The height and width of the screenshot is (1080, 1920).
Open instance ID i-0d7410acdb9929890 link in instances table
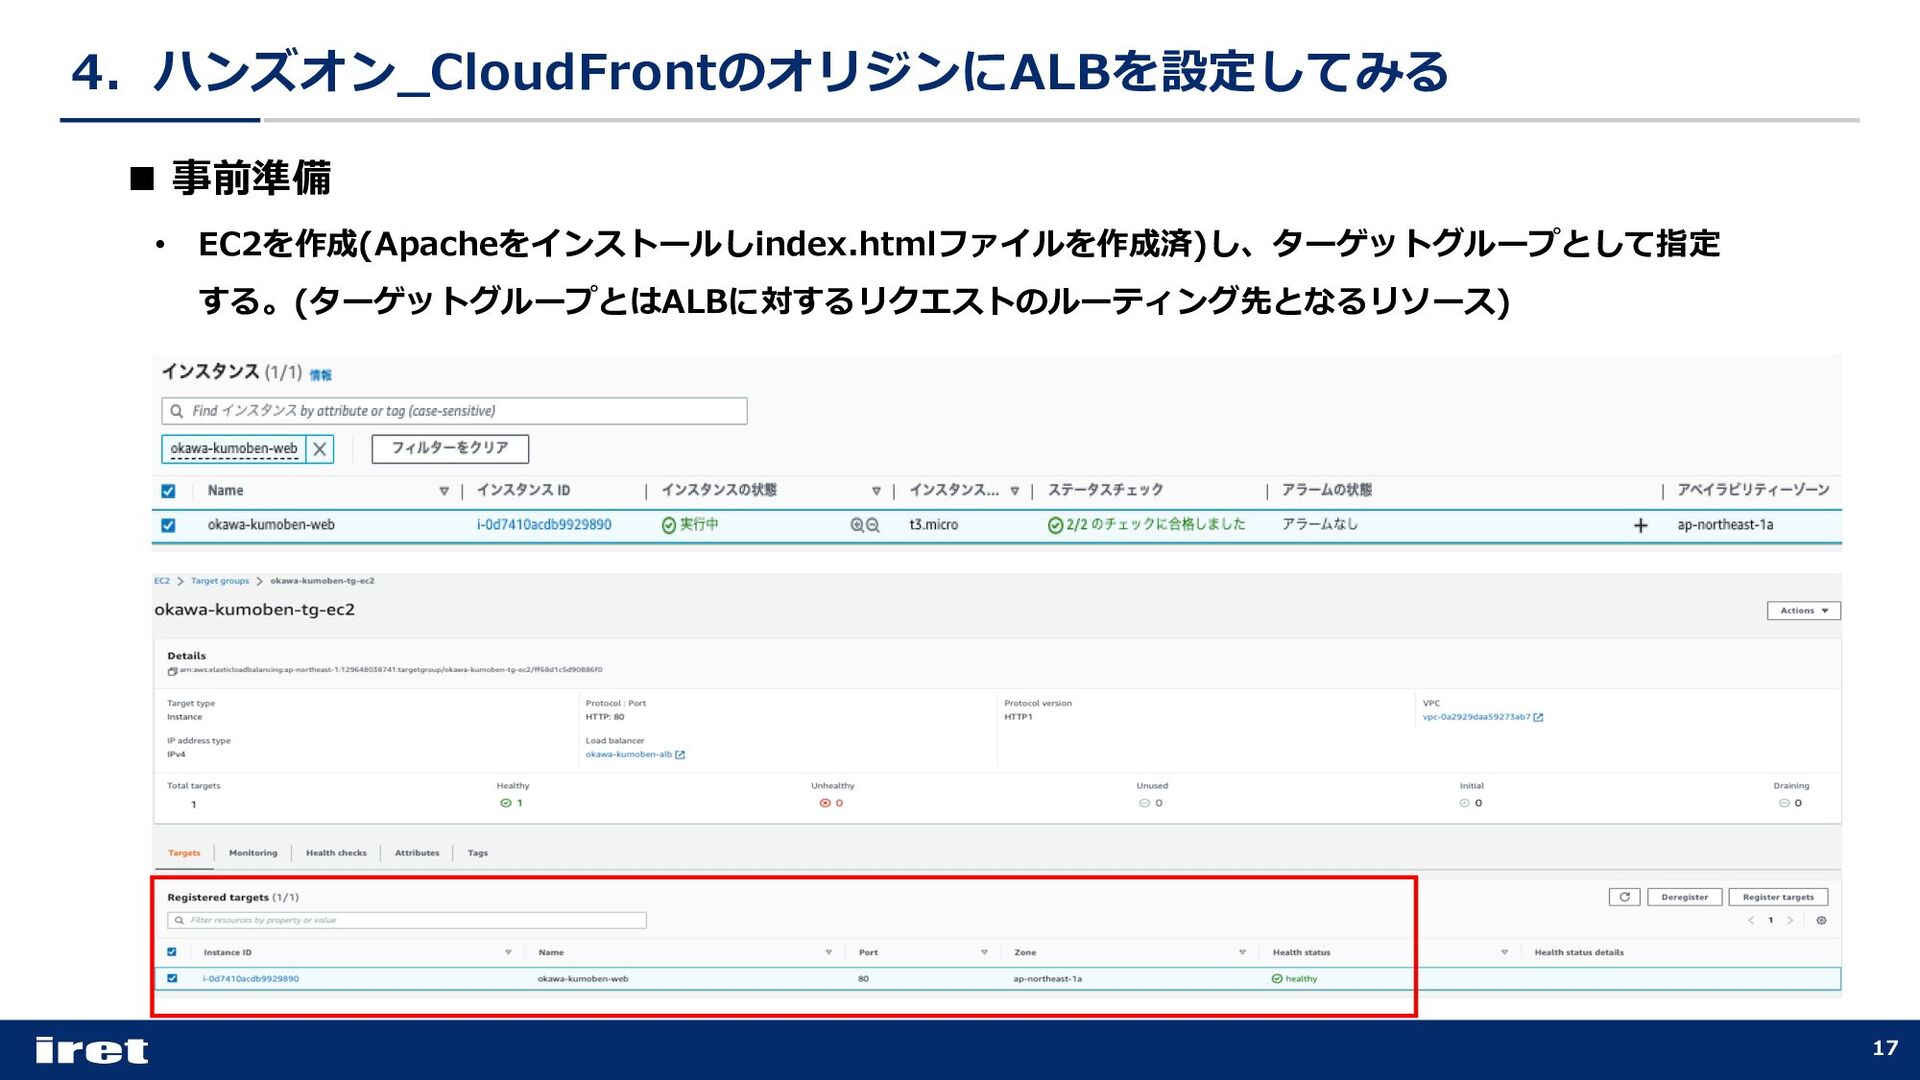(x=544, y=525)
